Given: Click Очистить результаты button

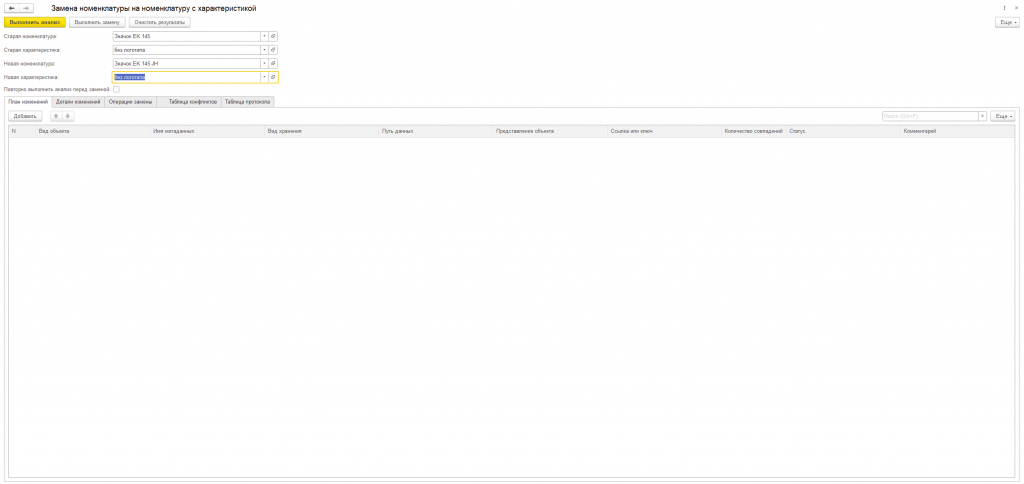Looking at the screenshot, I should coord(159,22).
